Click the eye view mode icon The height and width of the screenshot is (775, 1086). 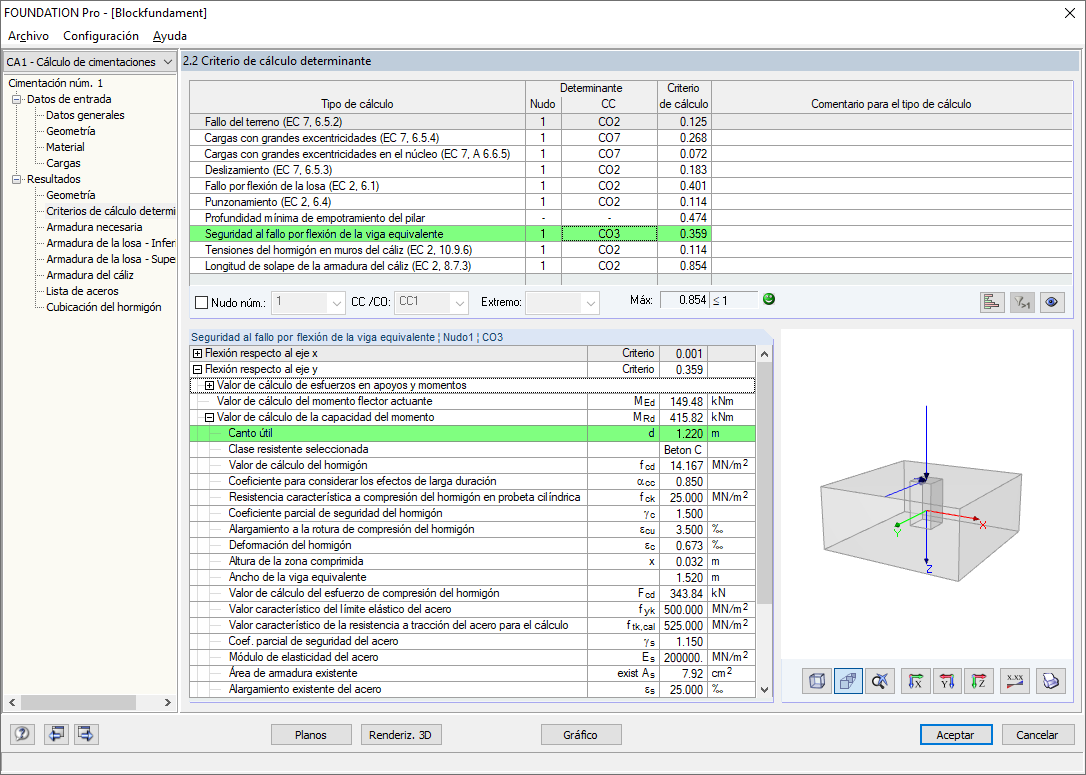pyautogui.click(x=1052, y=302)
